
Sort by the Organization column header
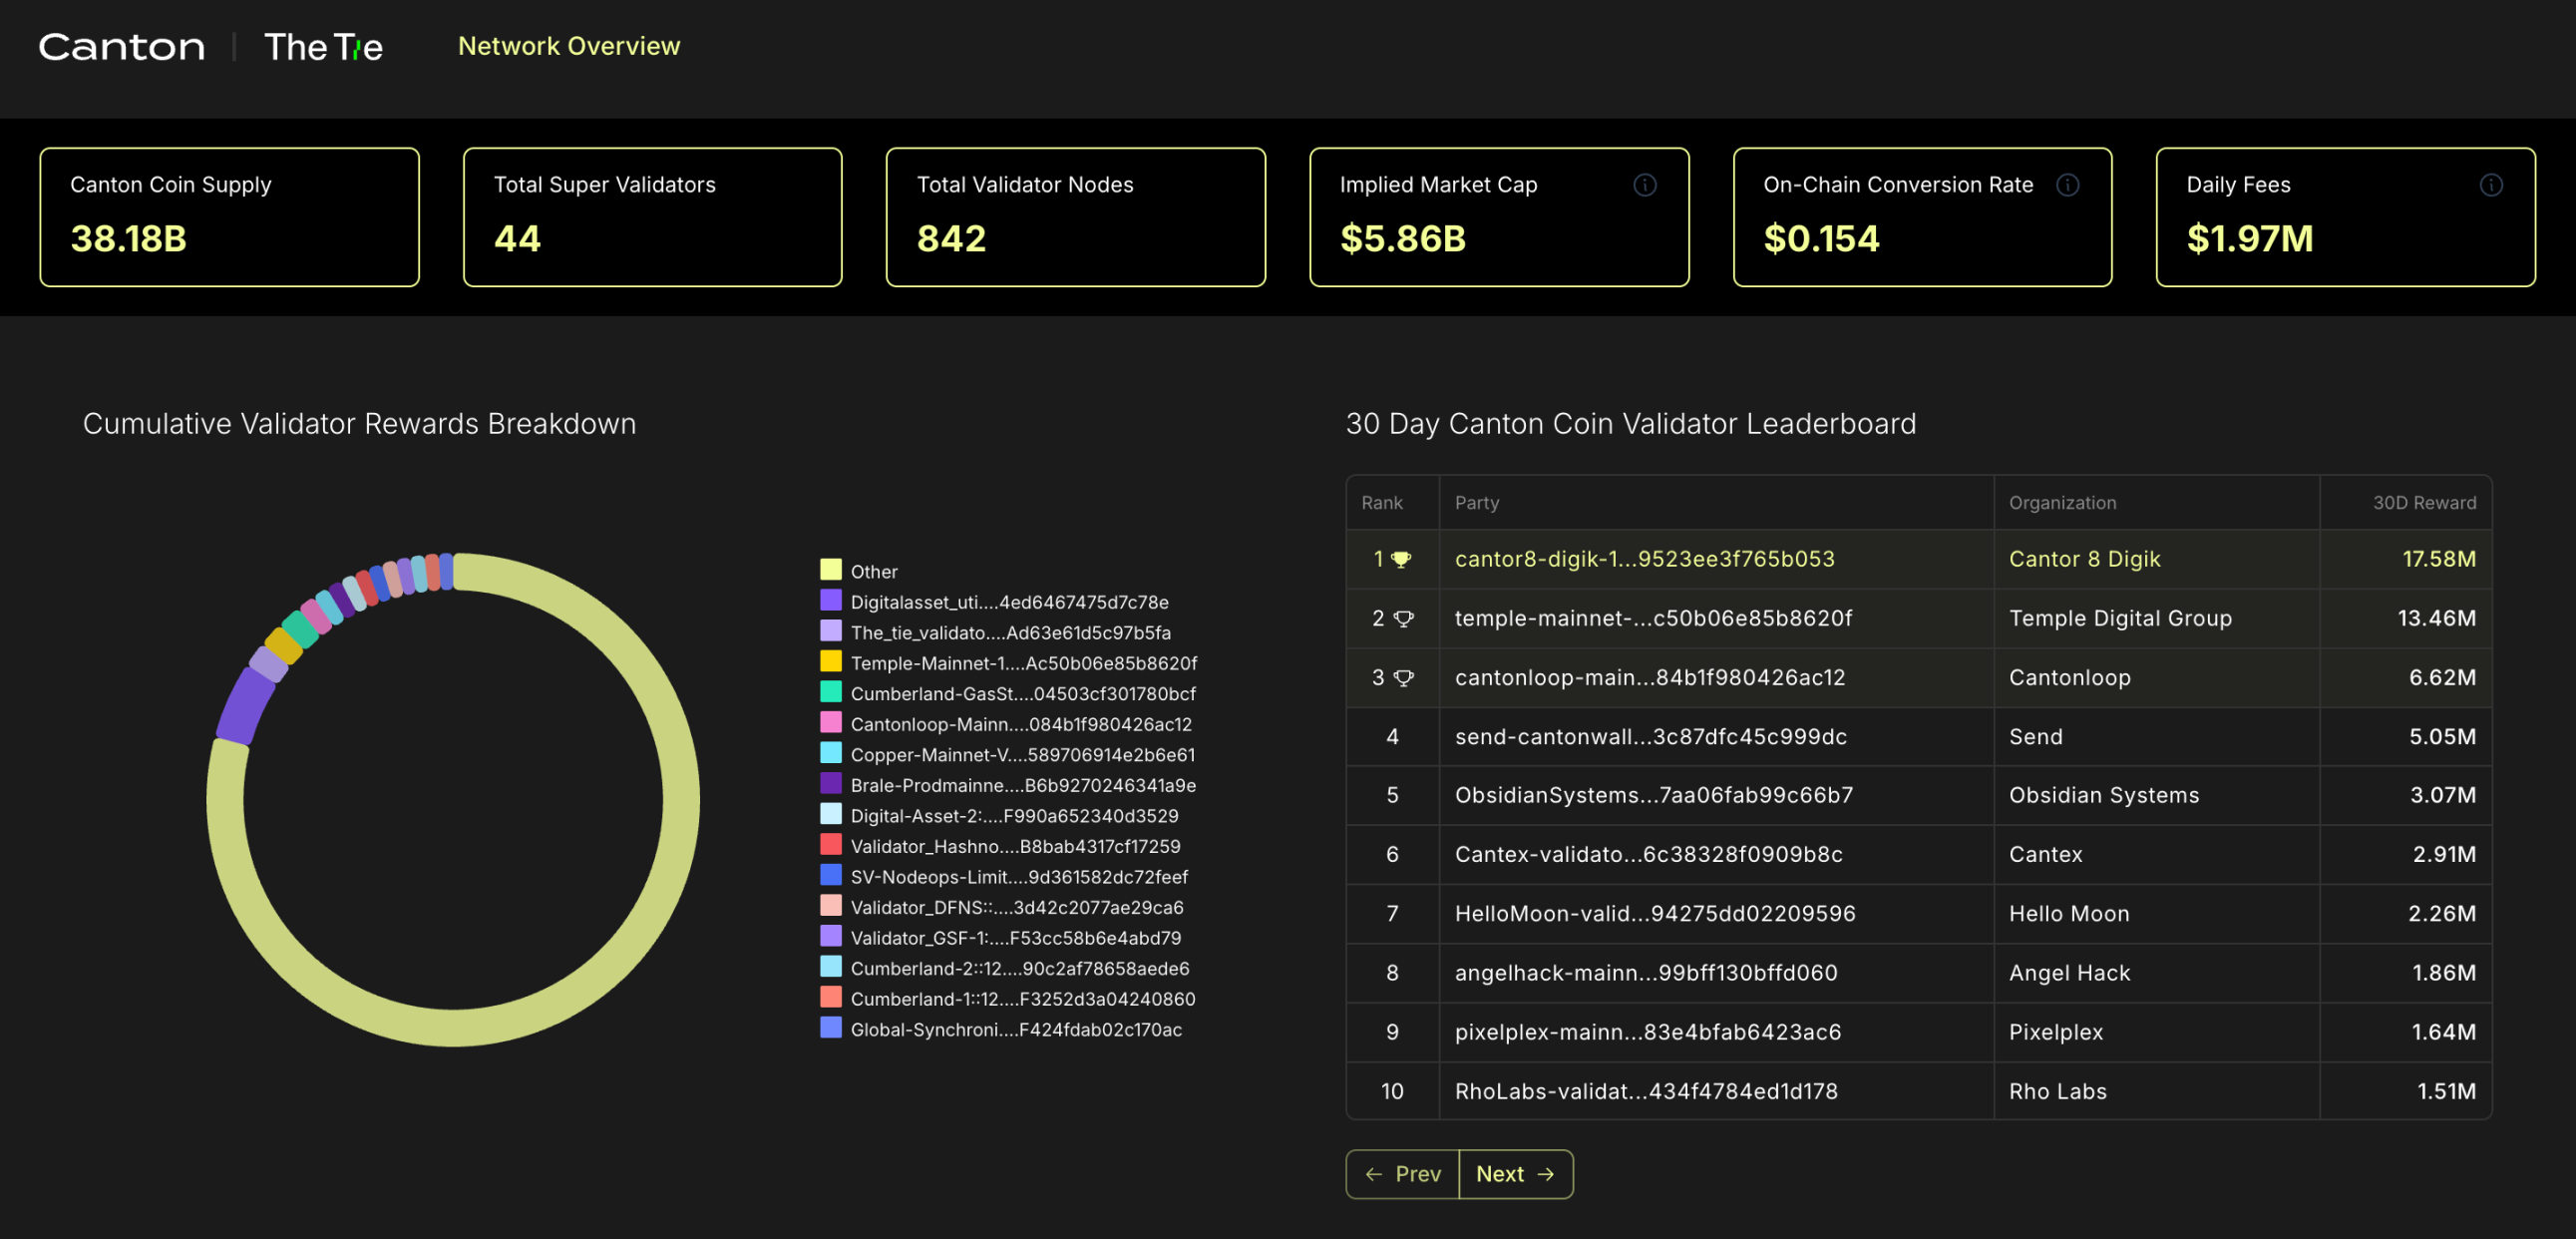tap(2062, 503)
